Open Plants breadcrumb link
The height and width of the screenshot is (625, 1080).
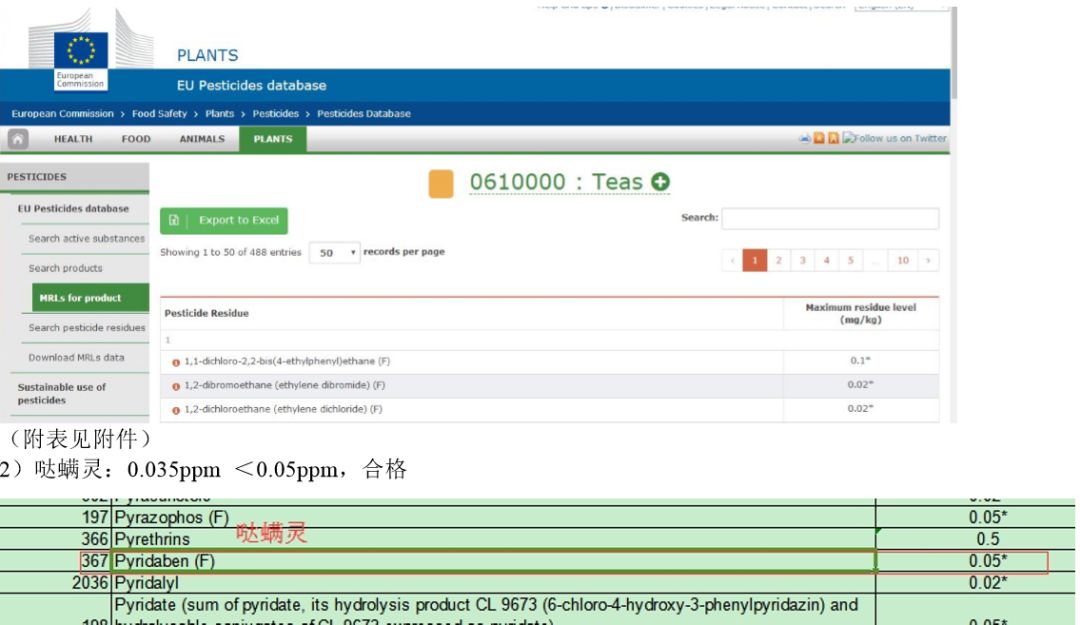click(x=220, y=114)
